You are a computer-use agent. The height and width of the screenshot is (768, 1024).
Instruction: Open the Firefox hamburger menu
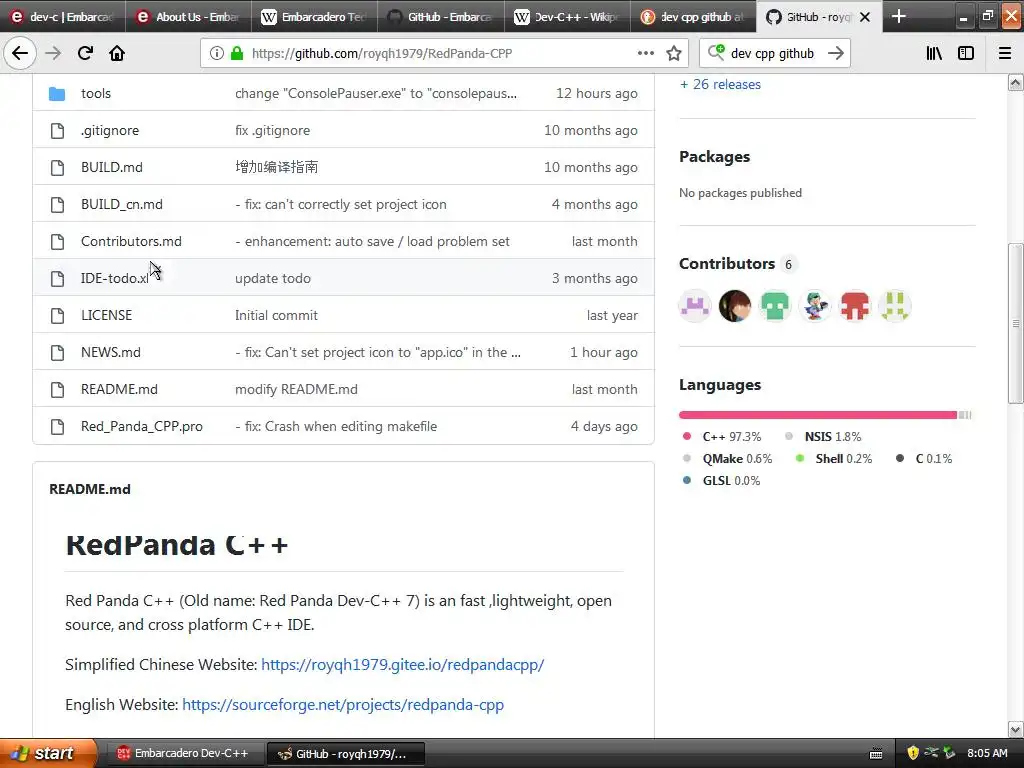point(1005,54)
